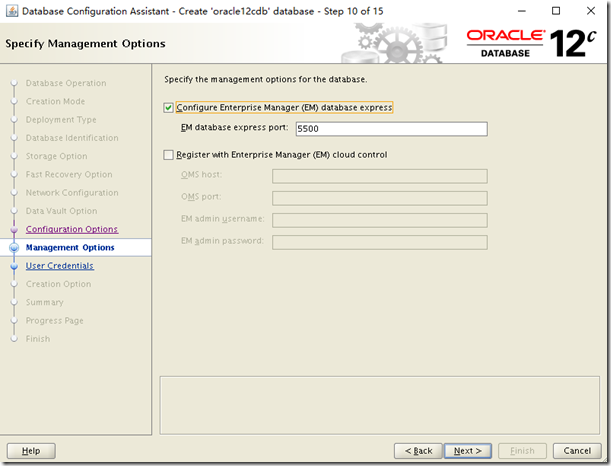Click the EM database express port field
The height and width of the screenshot is (466, 611).
coord(391,129)
